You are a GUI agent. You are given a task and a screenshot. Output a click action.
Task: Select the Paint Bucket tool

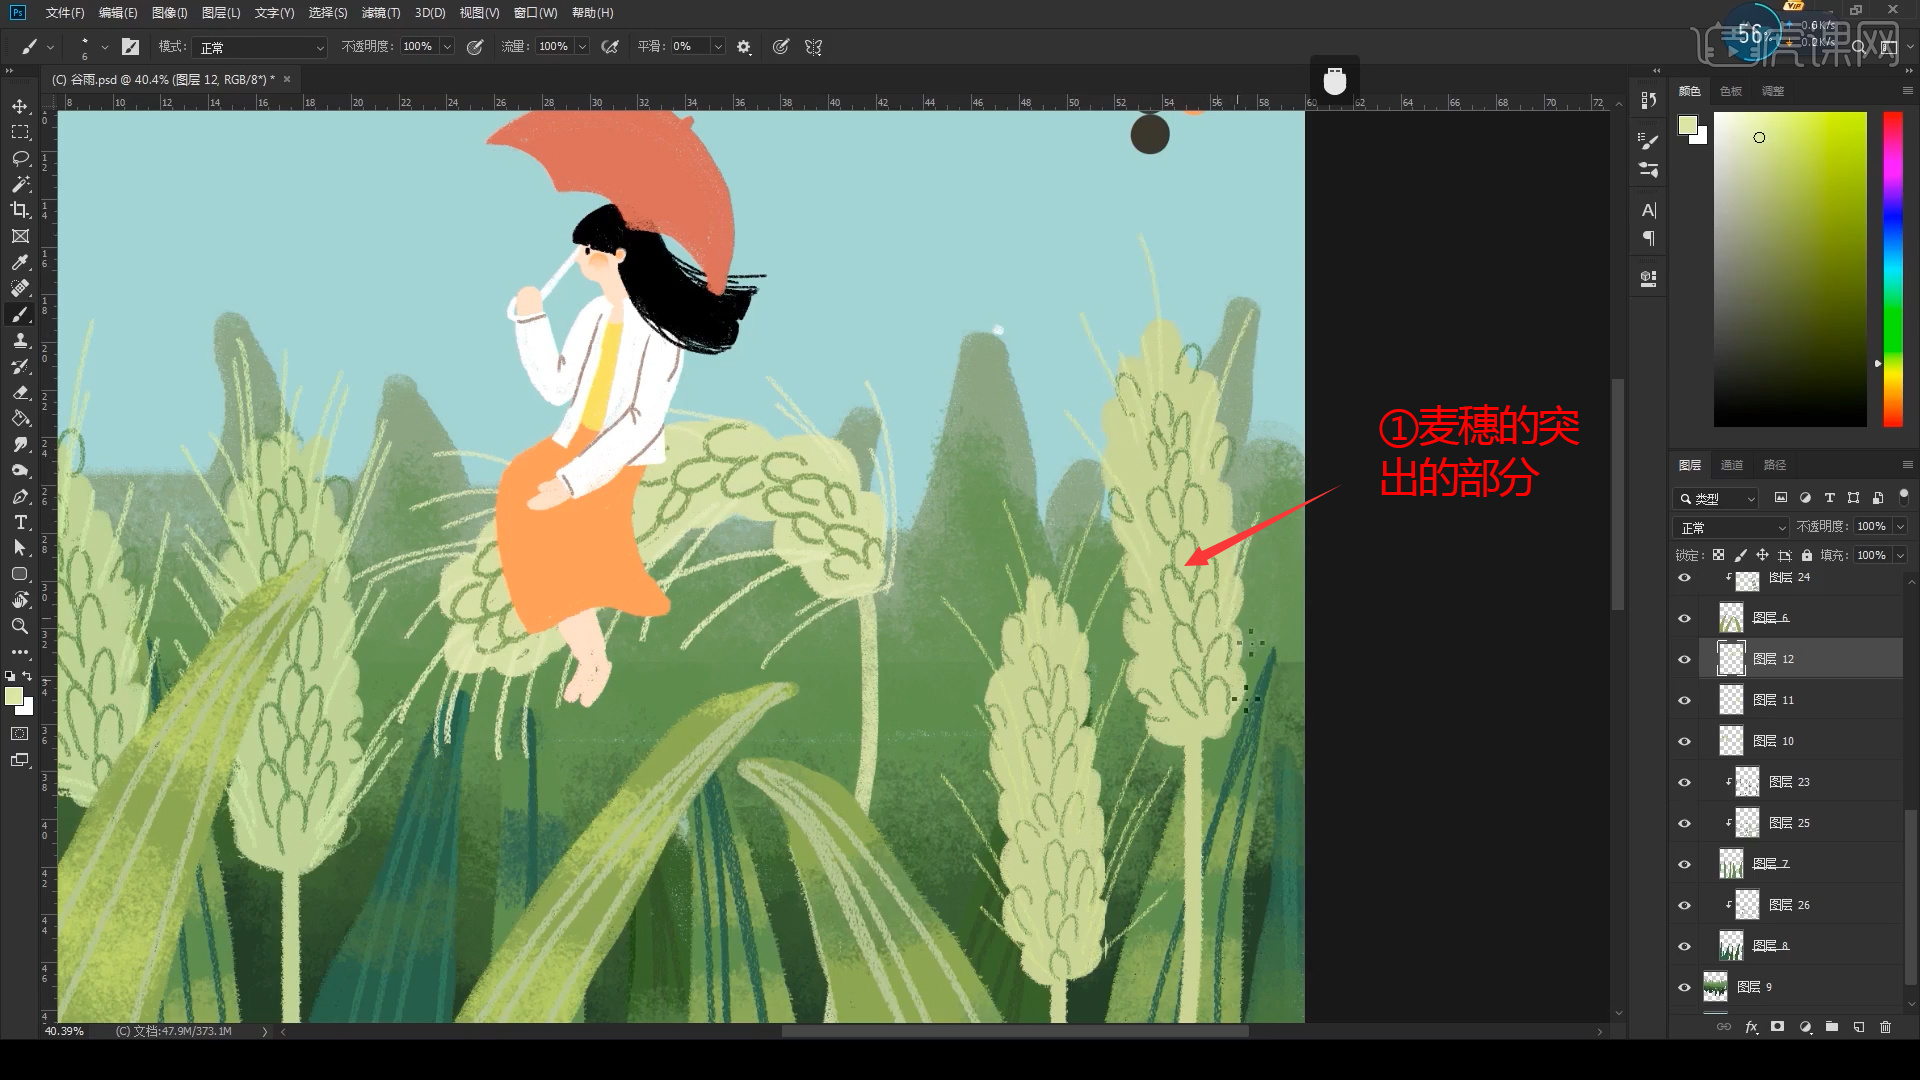[x=20, y=418]
